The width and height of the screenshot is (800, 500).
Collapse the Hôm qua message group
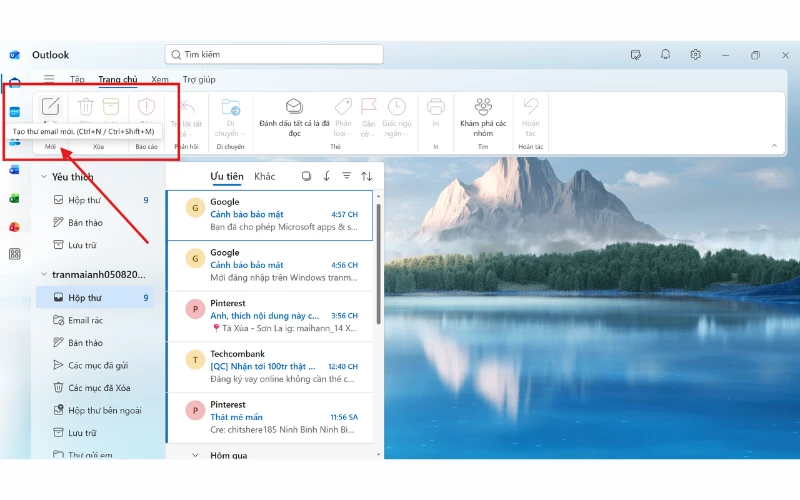pyautogui.click(x=195, y=455)
